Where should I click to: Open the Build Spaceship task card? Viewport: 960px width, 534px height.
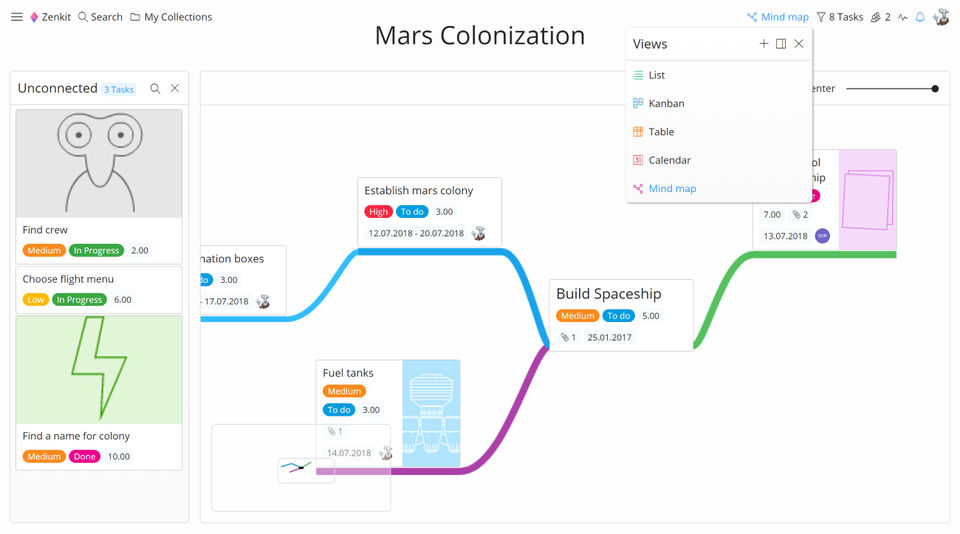tap(621, 294)
